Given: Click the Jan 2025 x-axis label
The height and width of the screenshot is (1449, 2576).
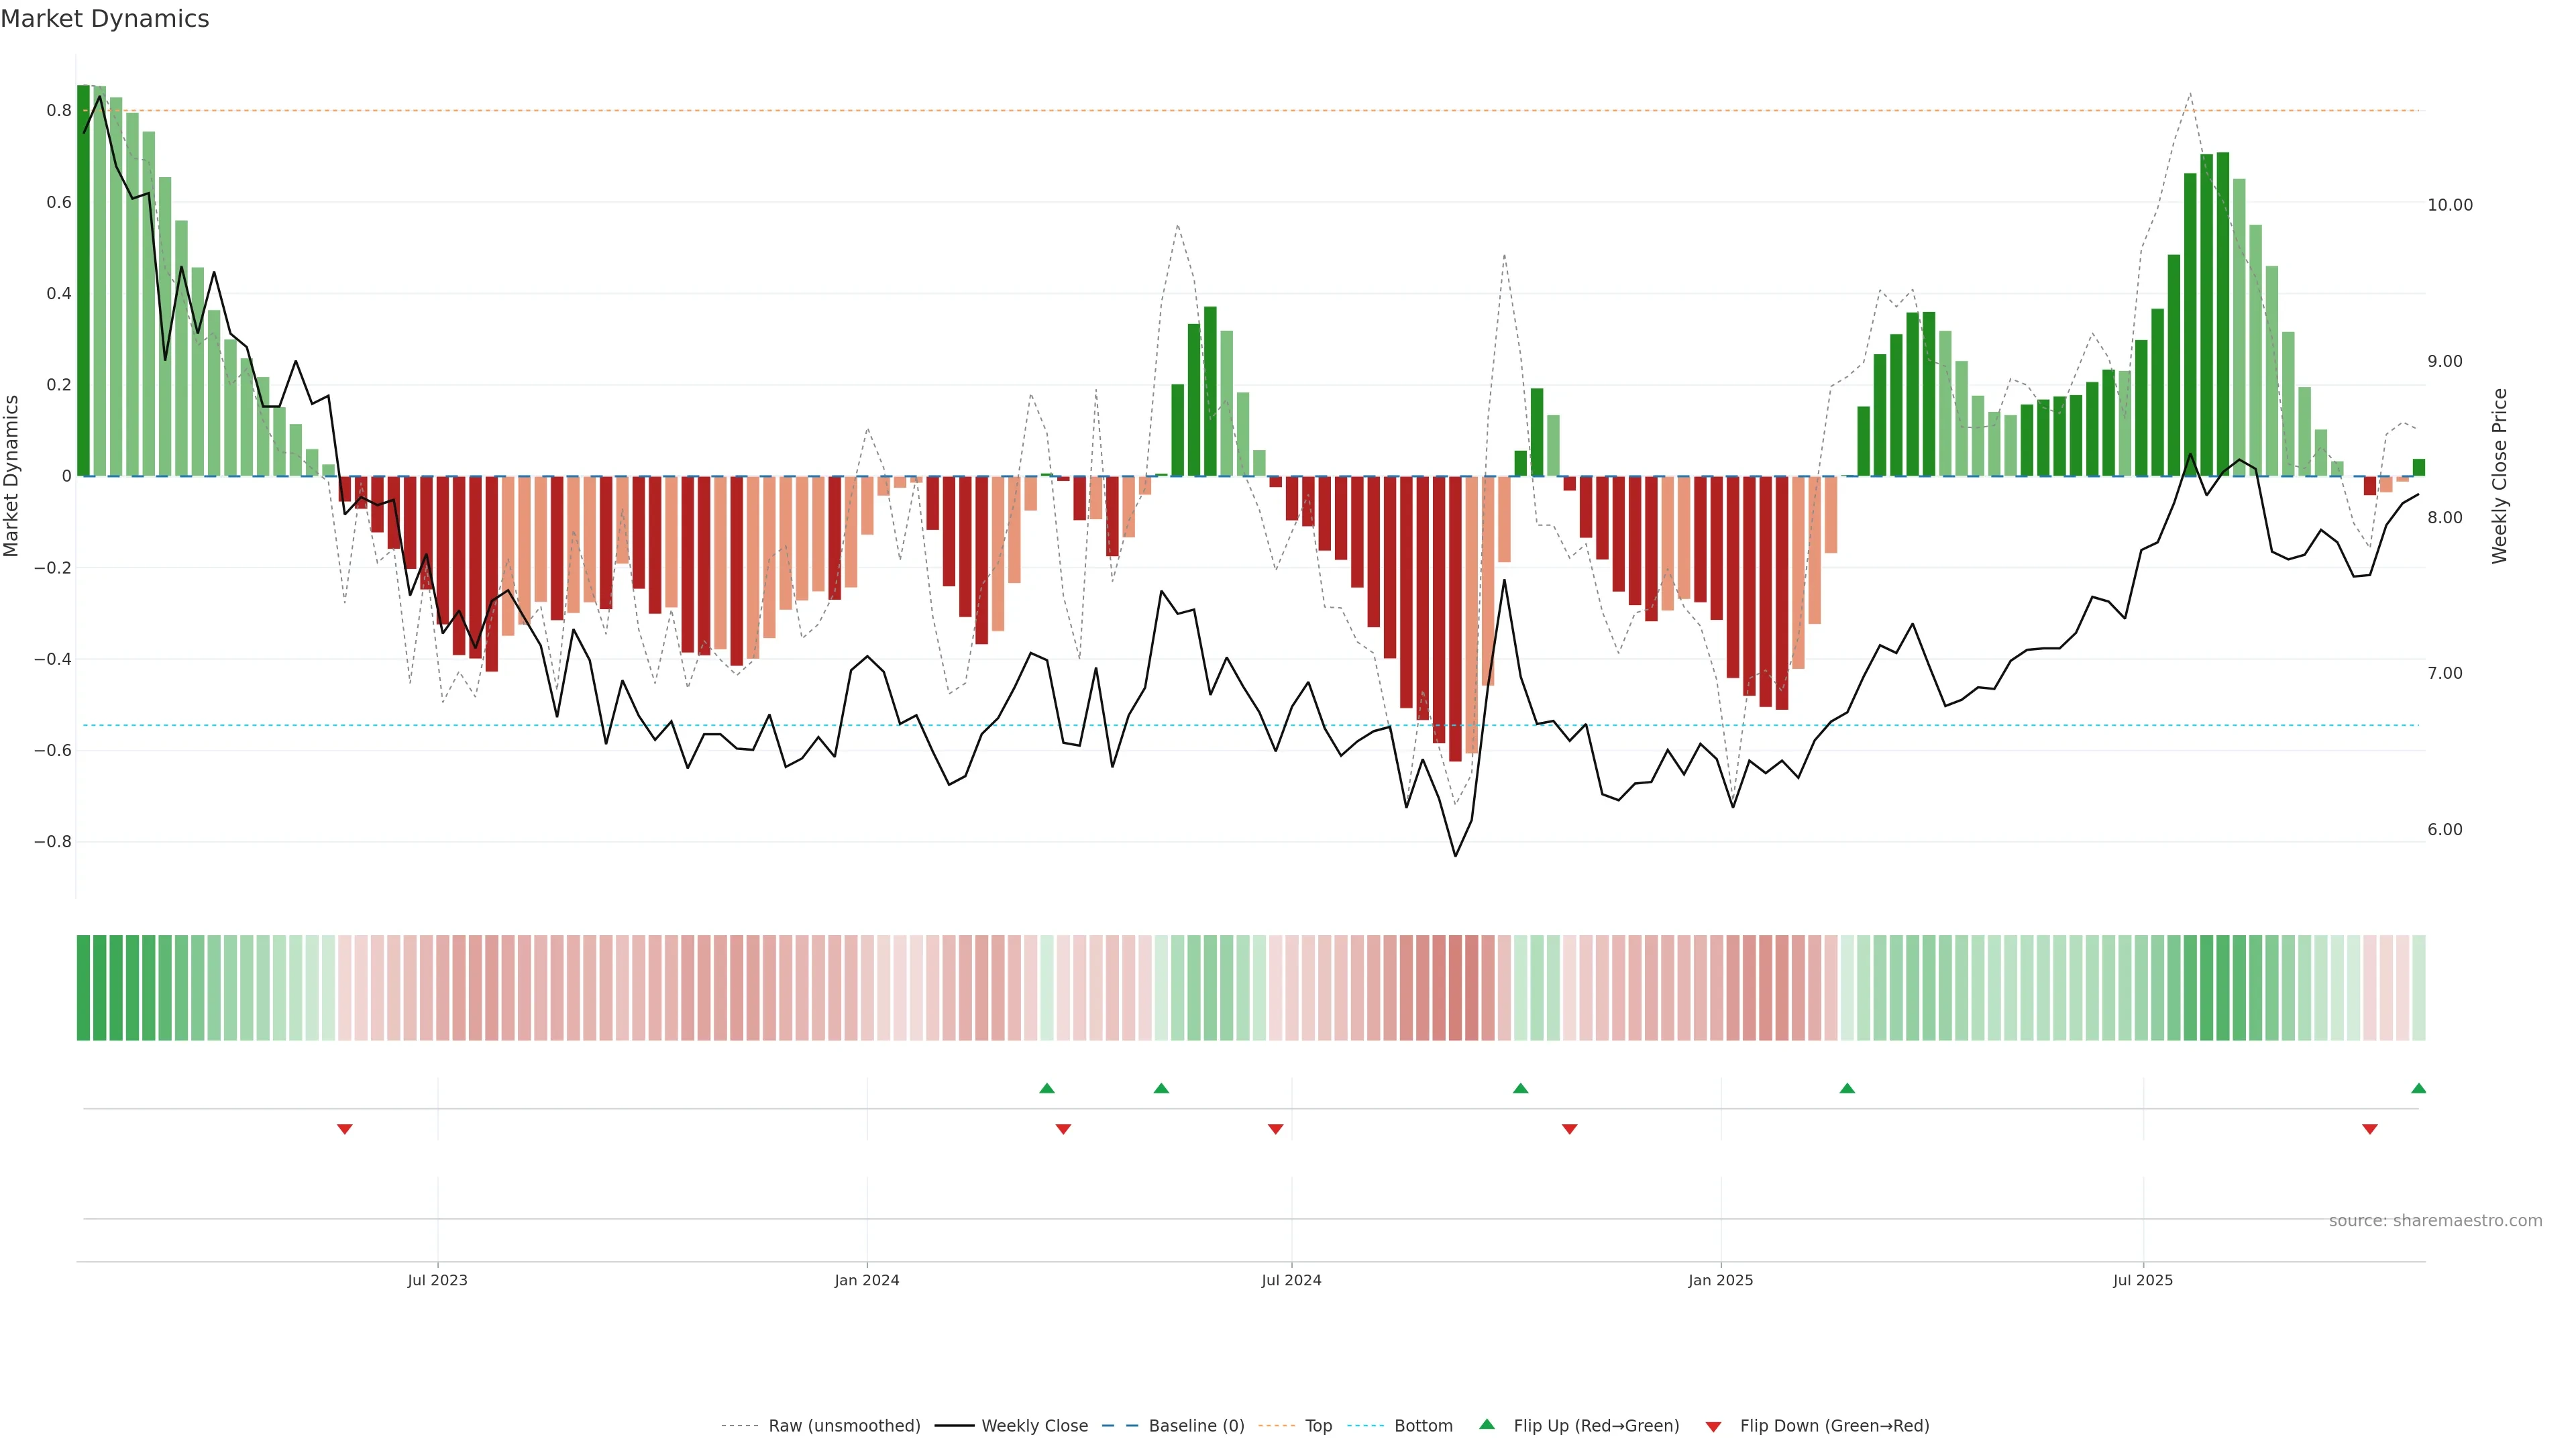Looking at the screenshot, I should click(1720, 1280).
